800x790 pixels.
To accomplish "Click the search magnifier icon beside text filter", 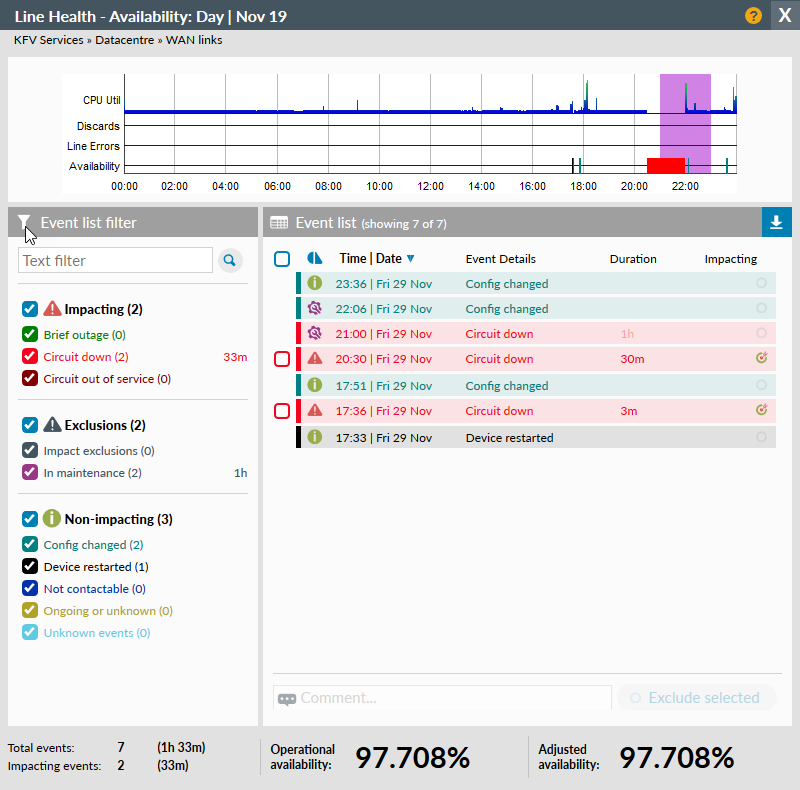I will tap(230, 260).
